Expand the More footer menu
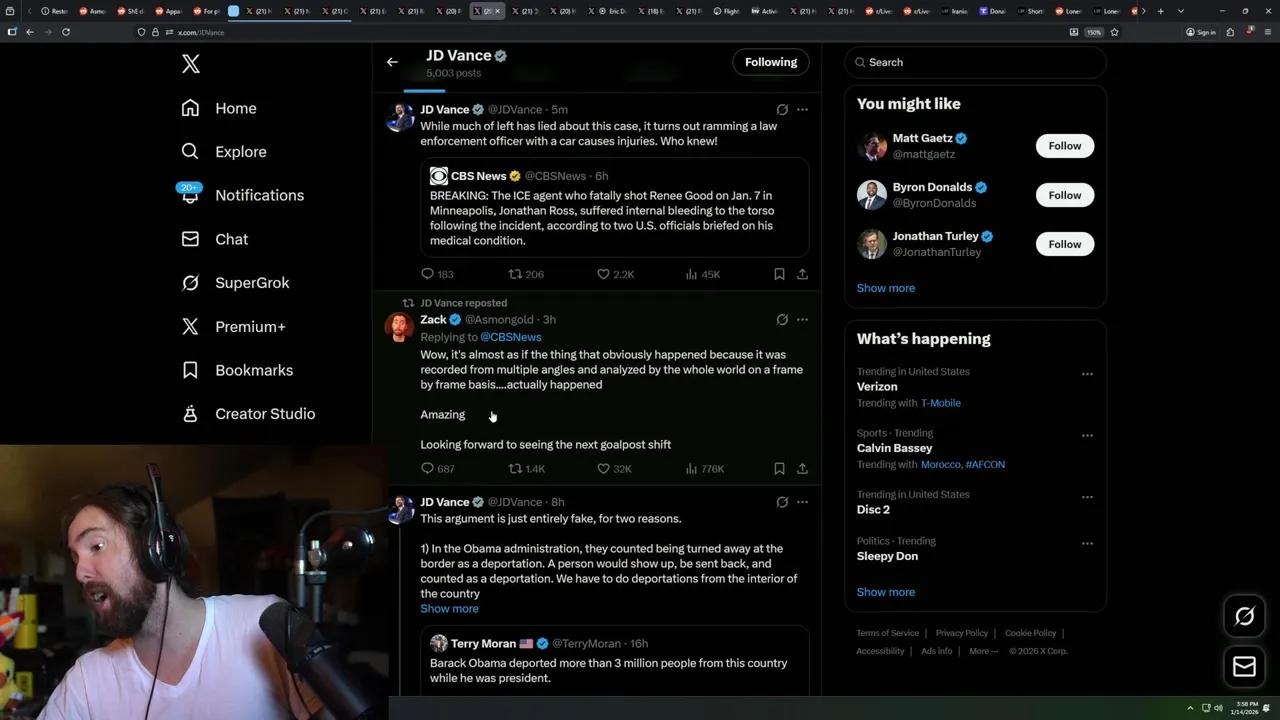Viewport: 1280px width, 720px height. click(x=983, y=651)
